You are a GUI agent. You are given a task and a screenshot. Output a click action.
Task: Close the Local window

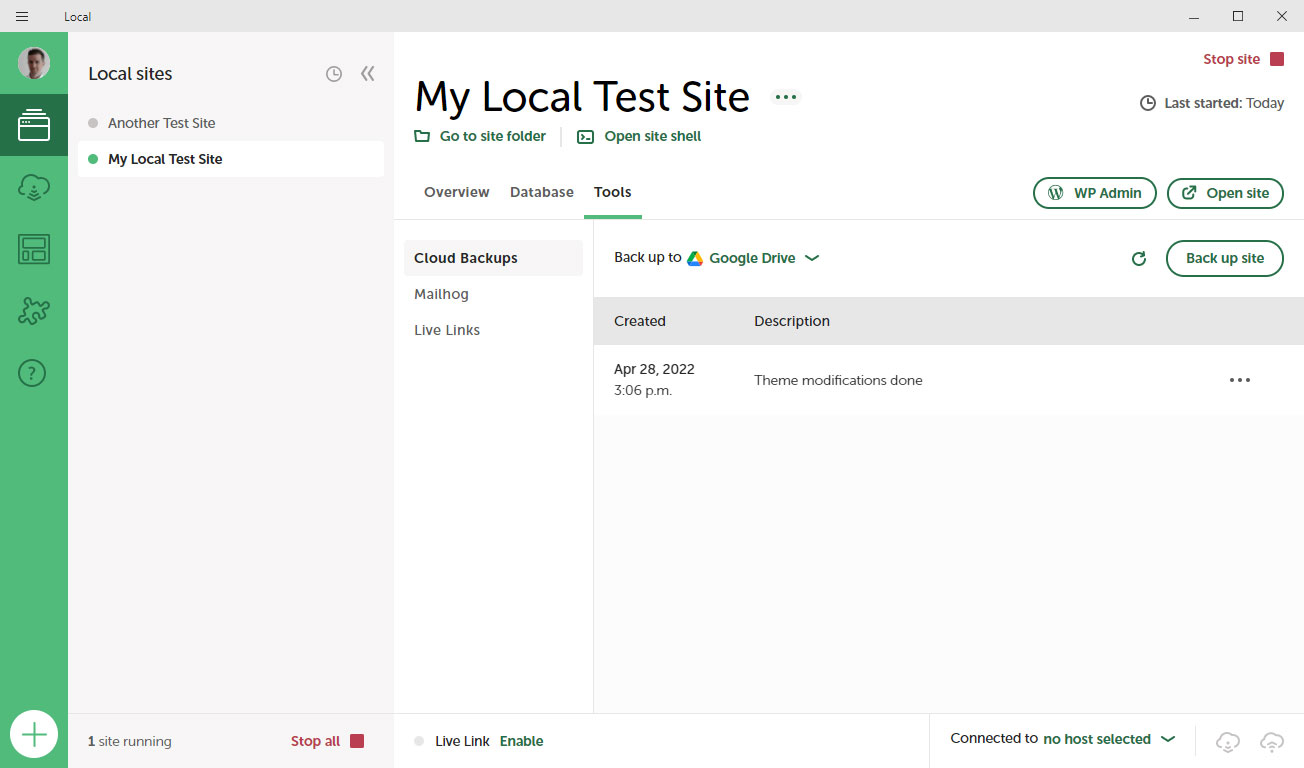tap(1282, 16)
